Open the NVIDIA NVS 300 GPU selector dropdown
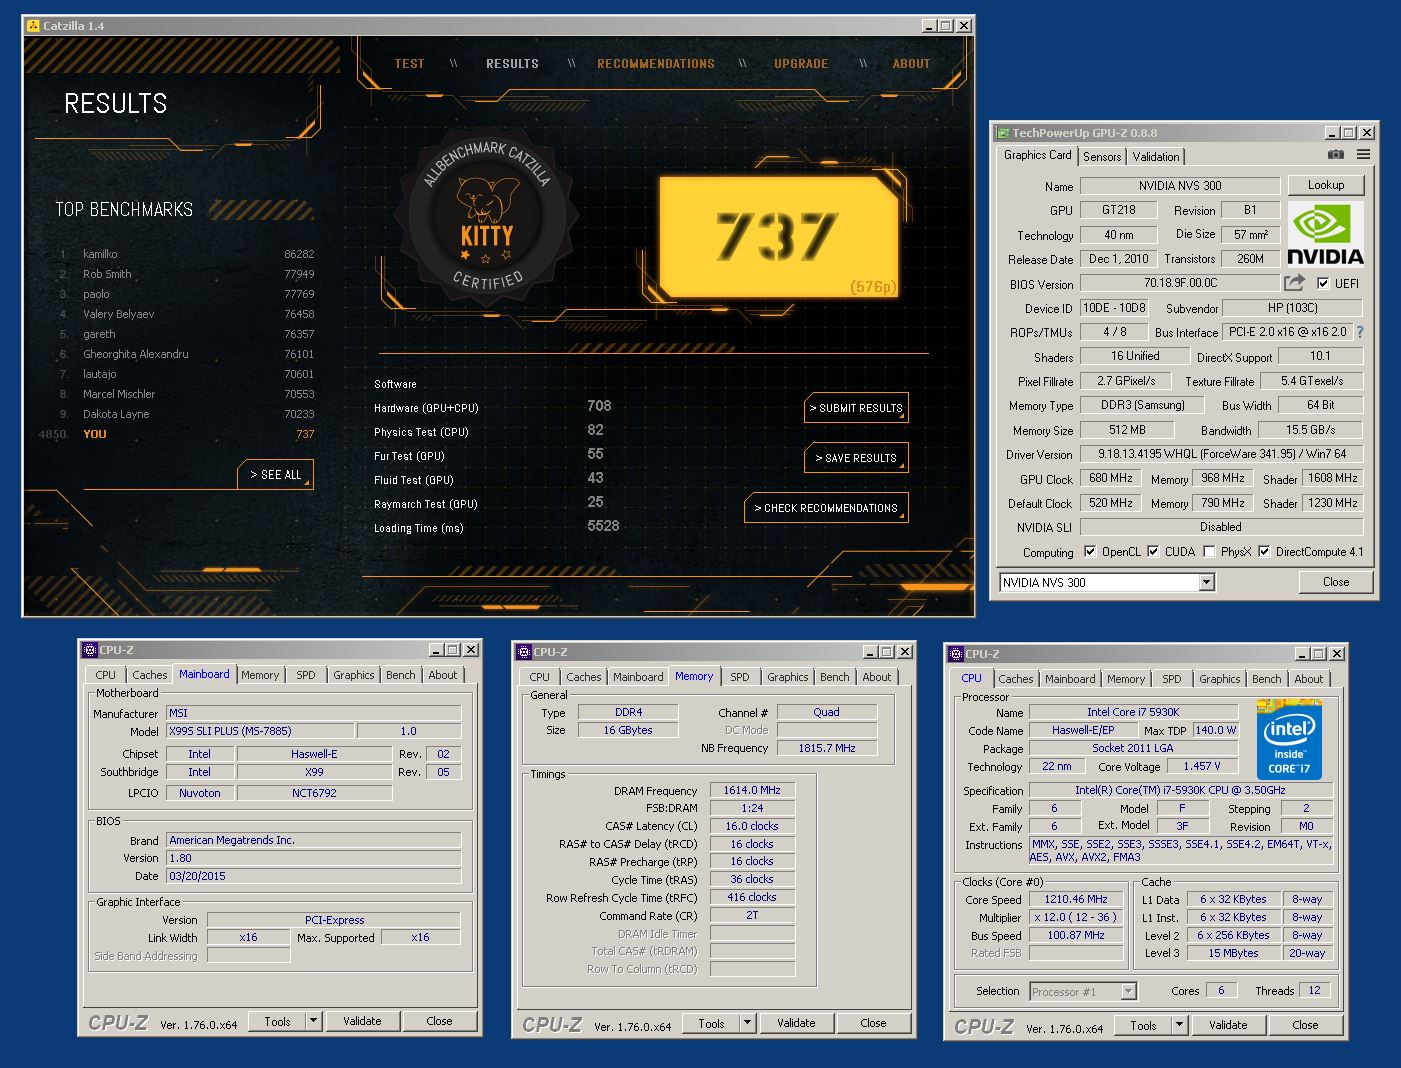Screen dimensions: 1401x1068 pos(1206,582)
